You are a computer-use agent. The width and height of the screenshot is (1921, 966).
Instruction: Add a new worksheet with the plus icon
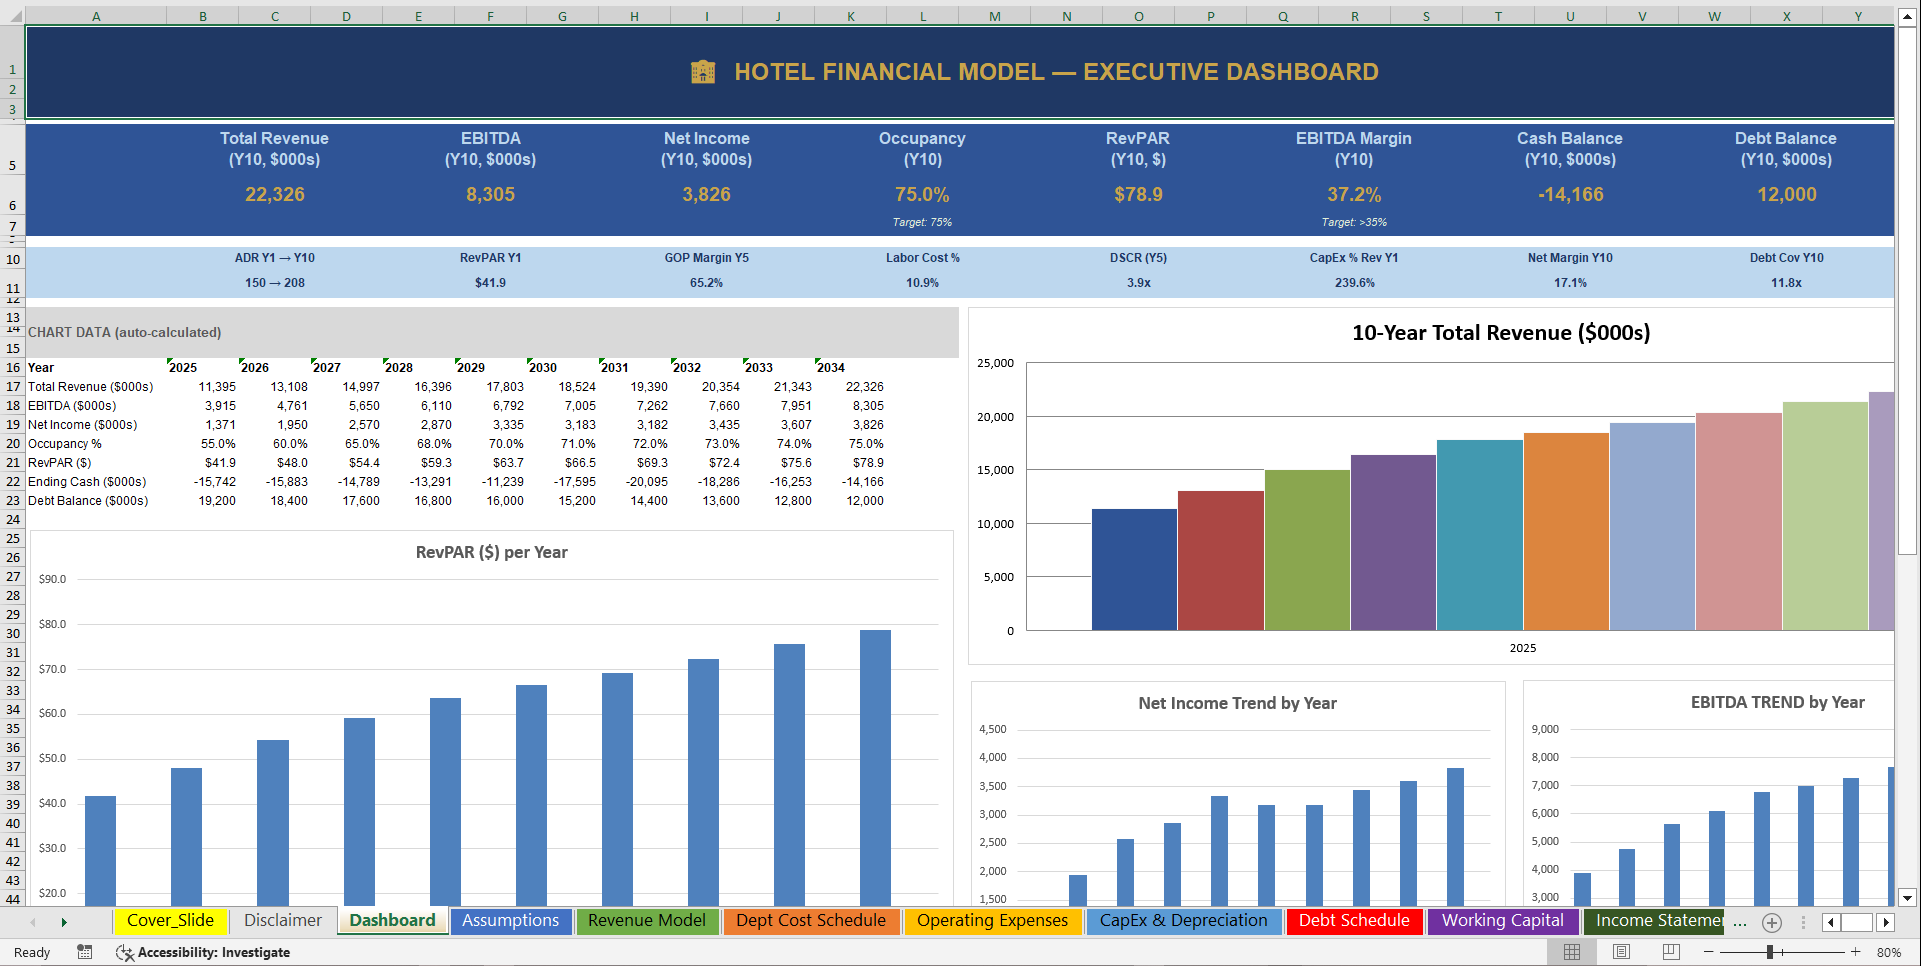(1772, 923)
